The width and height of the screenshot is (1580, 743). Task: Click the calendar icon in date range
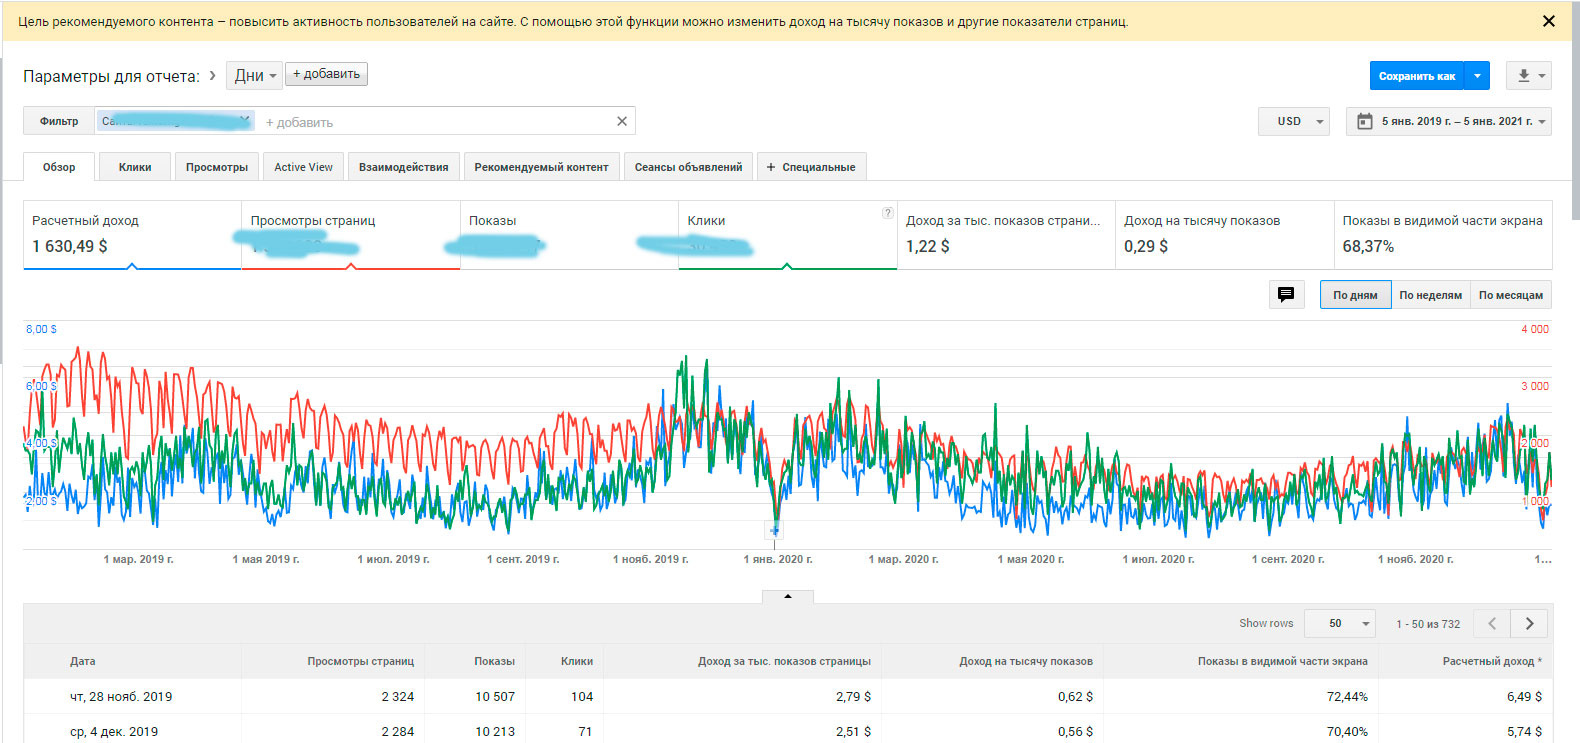[1364, 121]
